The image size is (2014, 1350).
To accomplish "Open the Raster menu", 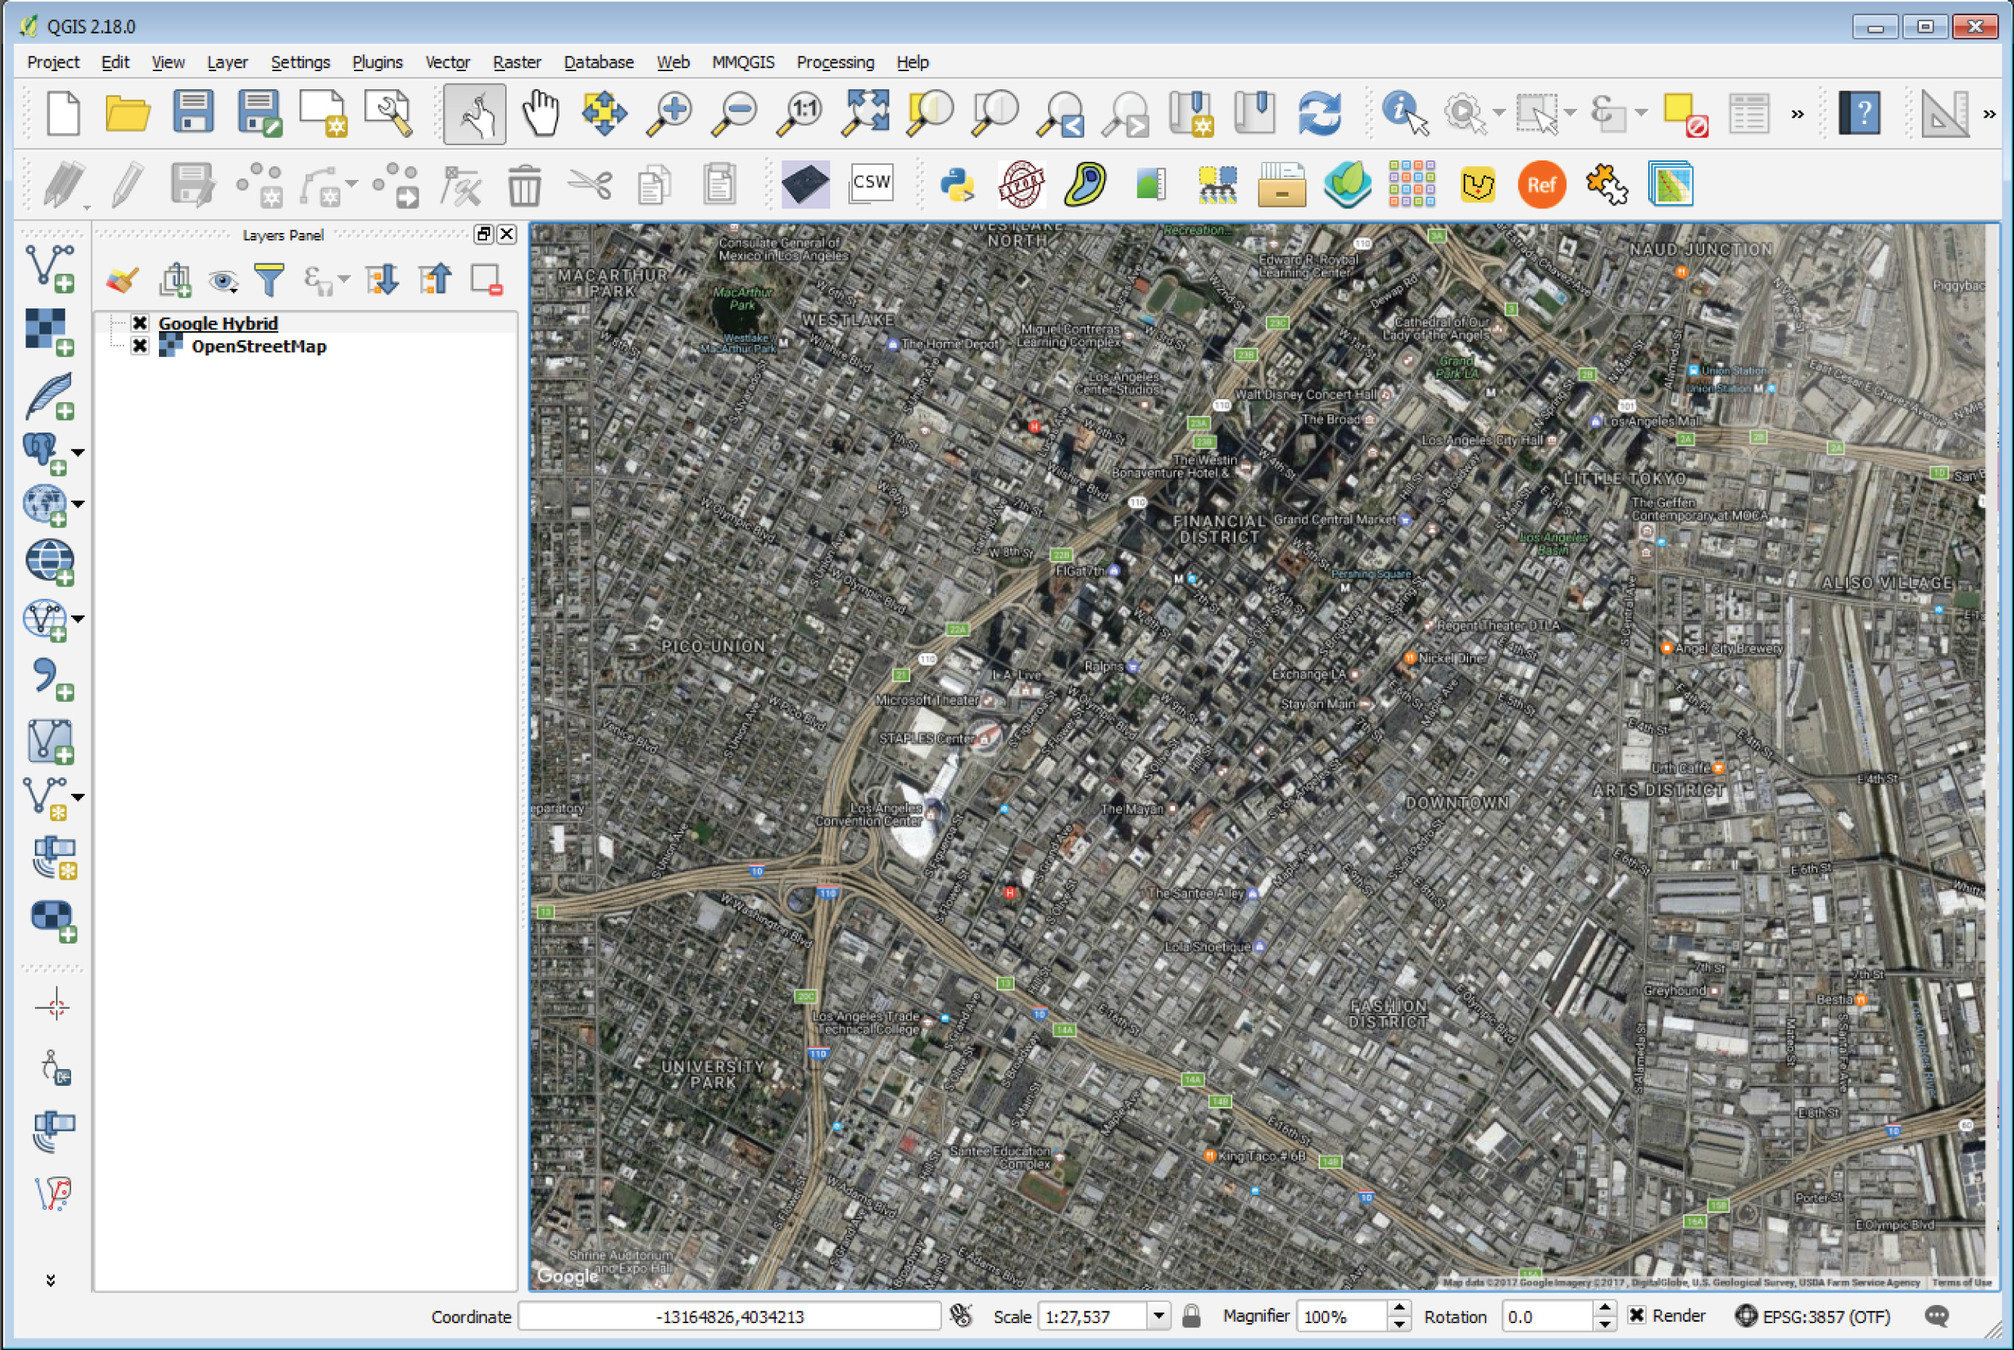I will coord(516,62).
